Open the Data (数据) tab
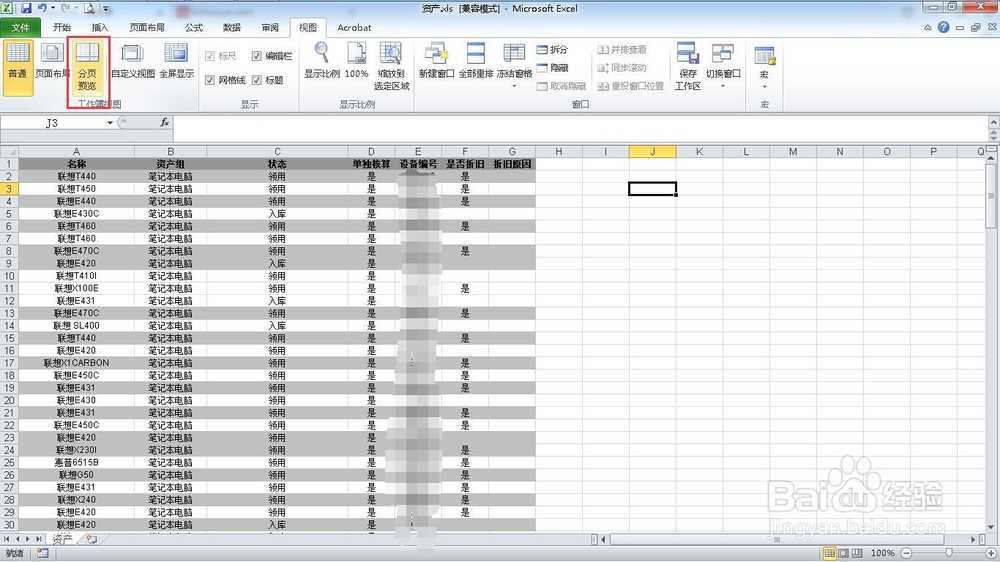 [x=232, y=27]
